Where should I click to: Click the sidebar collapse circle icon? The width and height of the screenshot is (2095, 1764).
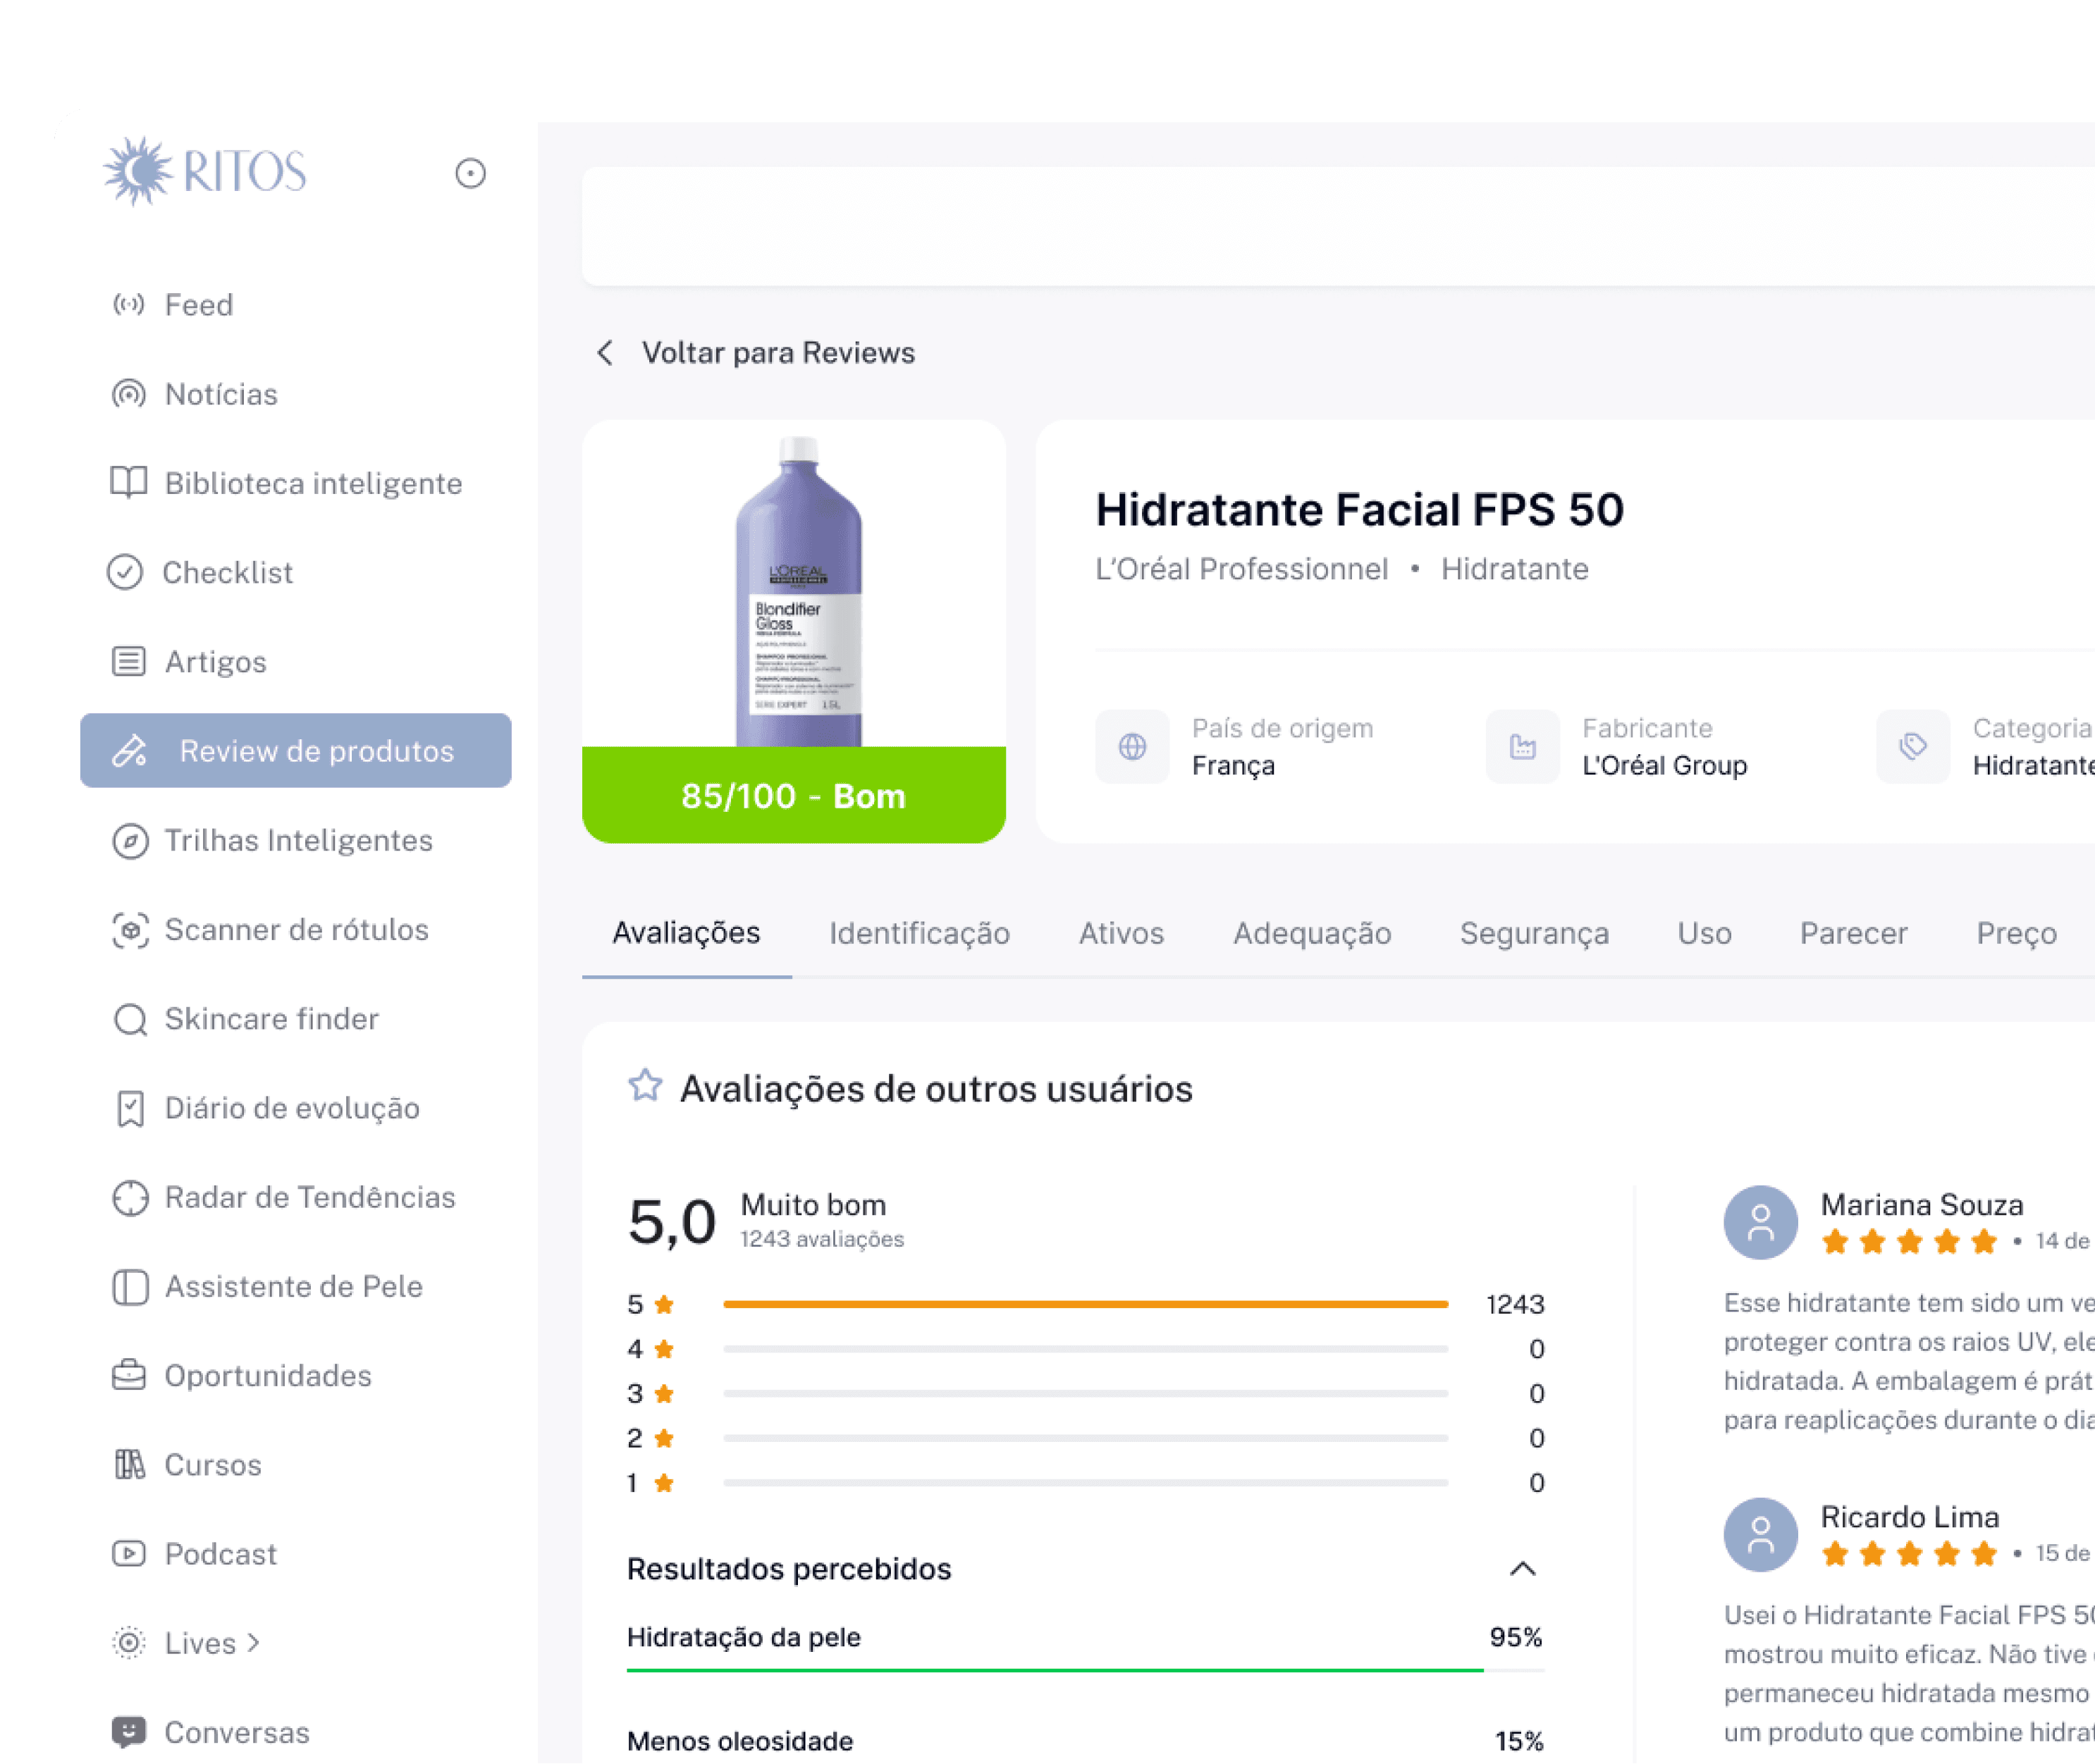click(470, 173)
